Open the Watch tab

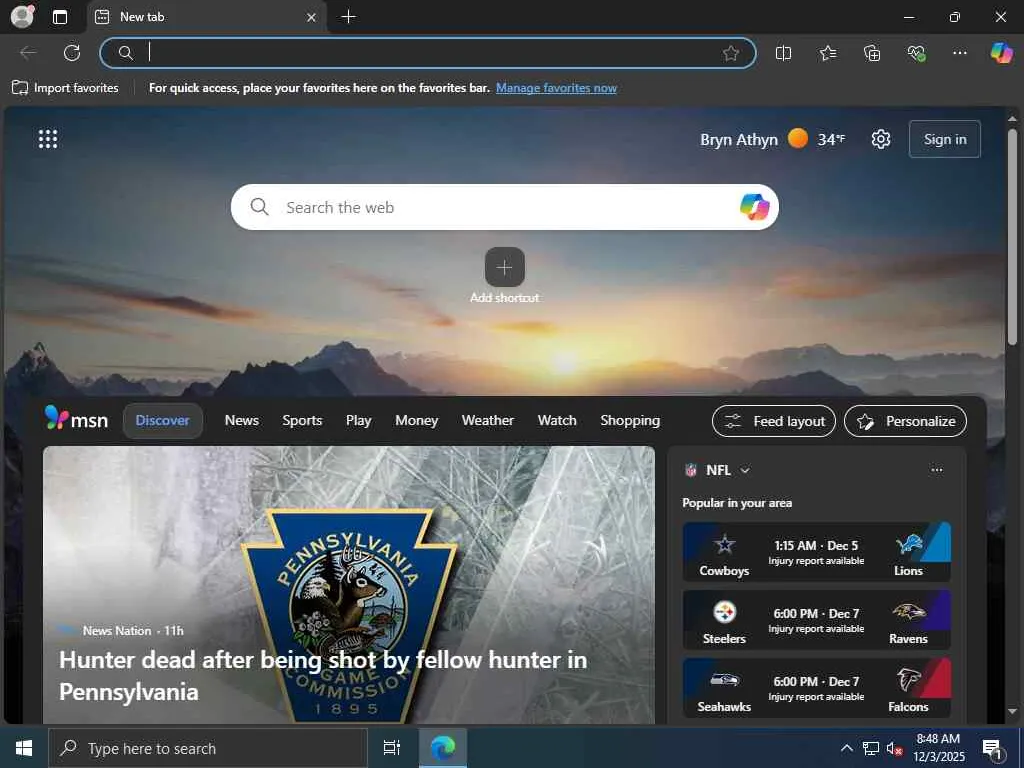557,421
